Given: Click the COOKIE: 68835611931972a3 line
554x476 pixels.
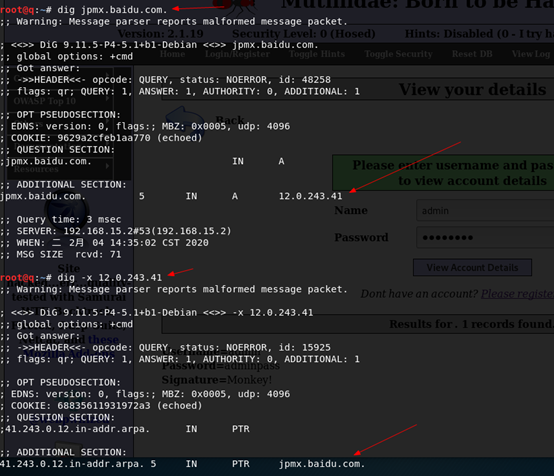Looking at the screenshot, I should coord(101,406).
